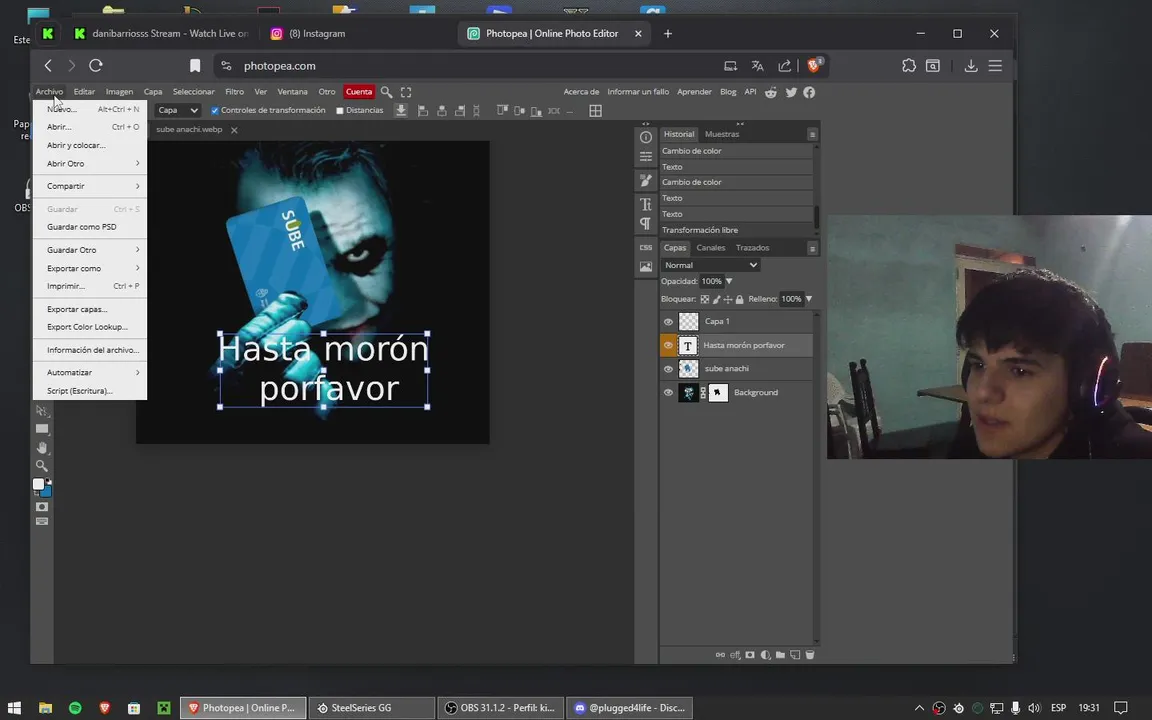Open the properties sliders panel icon

pos(646,156)
